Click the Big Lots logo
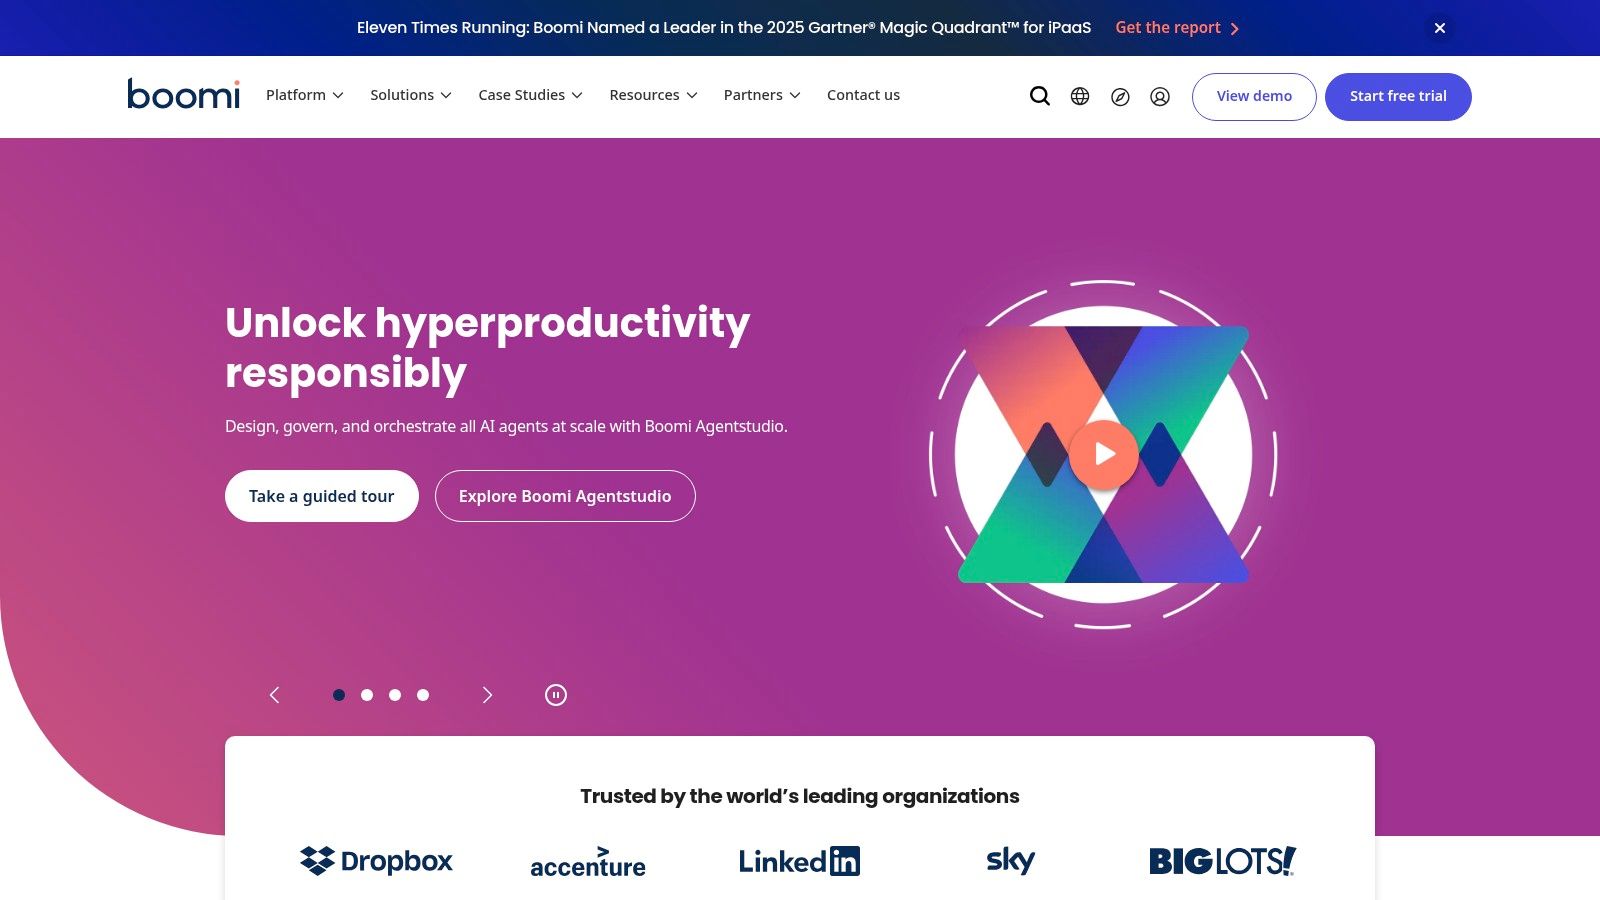 pos(1222,861)
